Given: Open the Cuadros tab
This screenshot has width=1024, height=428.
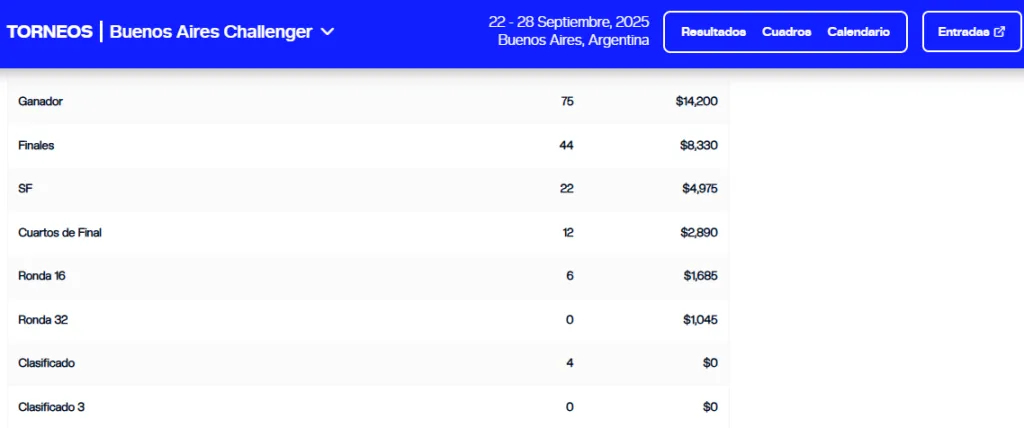Looking at the screenshot, I should click(x=786, y=32).
